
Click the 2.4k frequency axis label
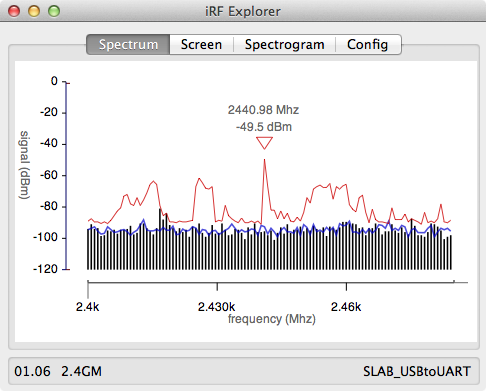pos(87,307)
